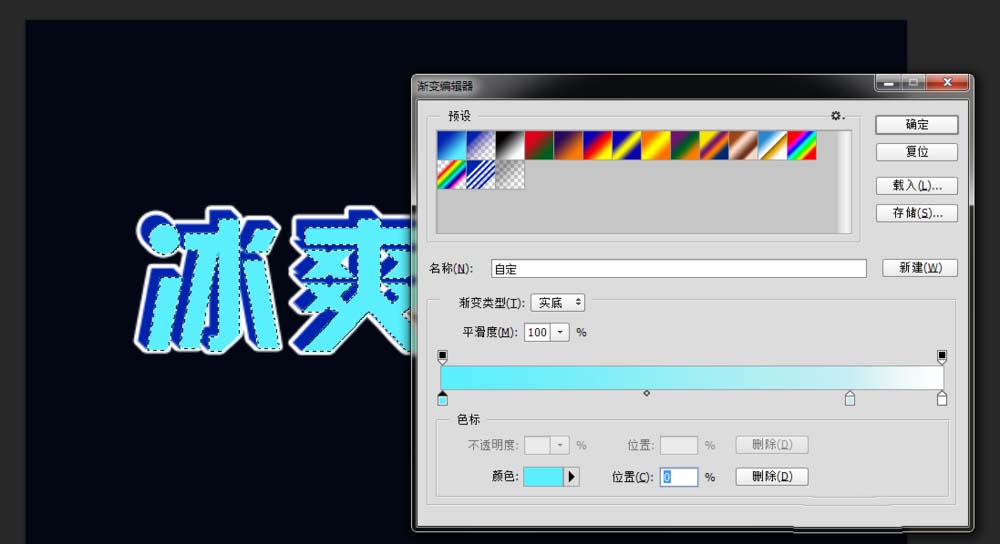Pick the transparent rainbow gradient preset

click(452, 175)
